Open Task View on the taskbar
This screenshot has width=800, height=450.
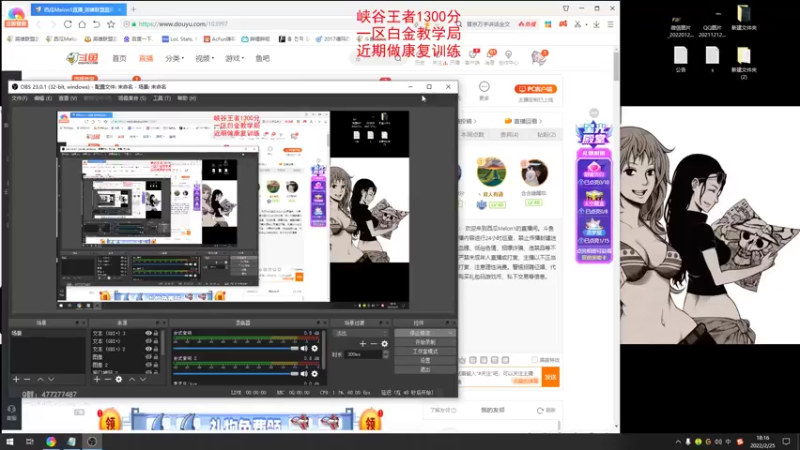[x=30, y=442]
